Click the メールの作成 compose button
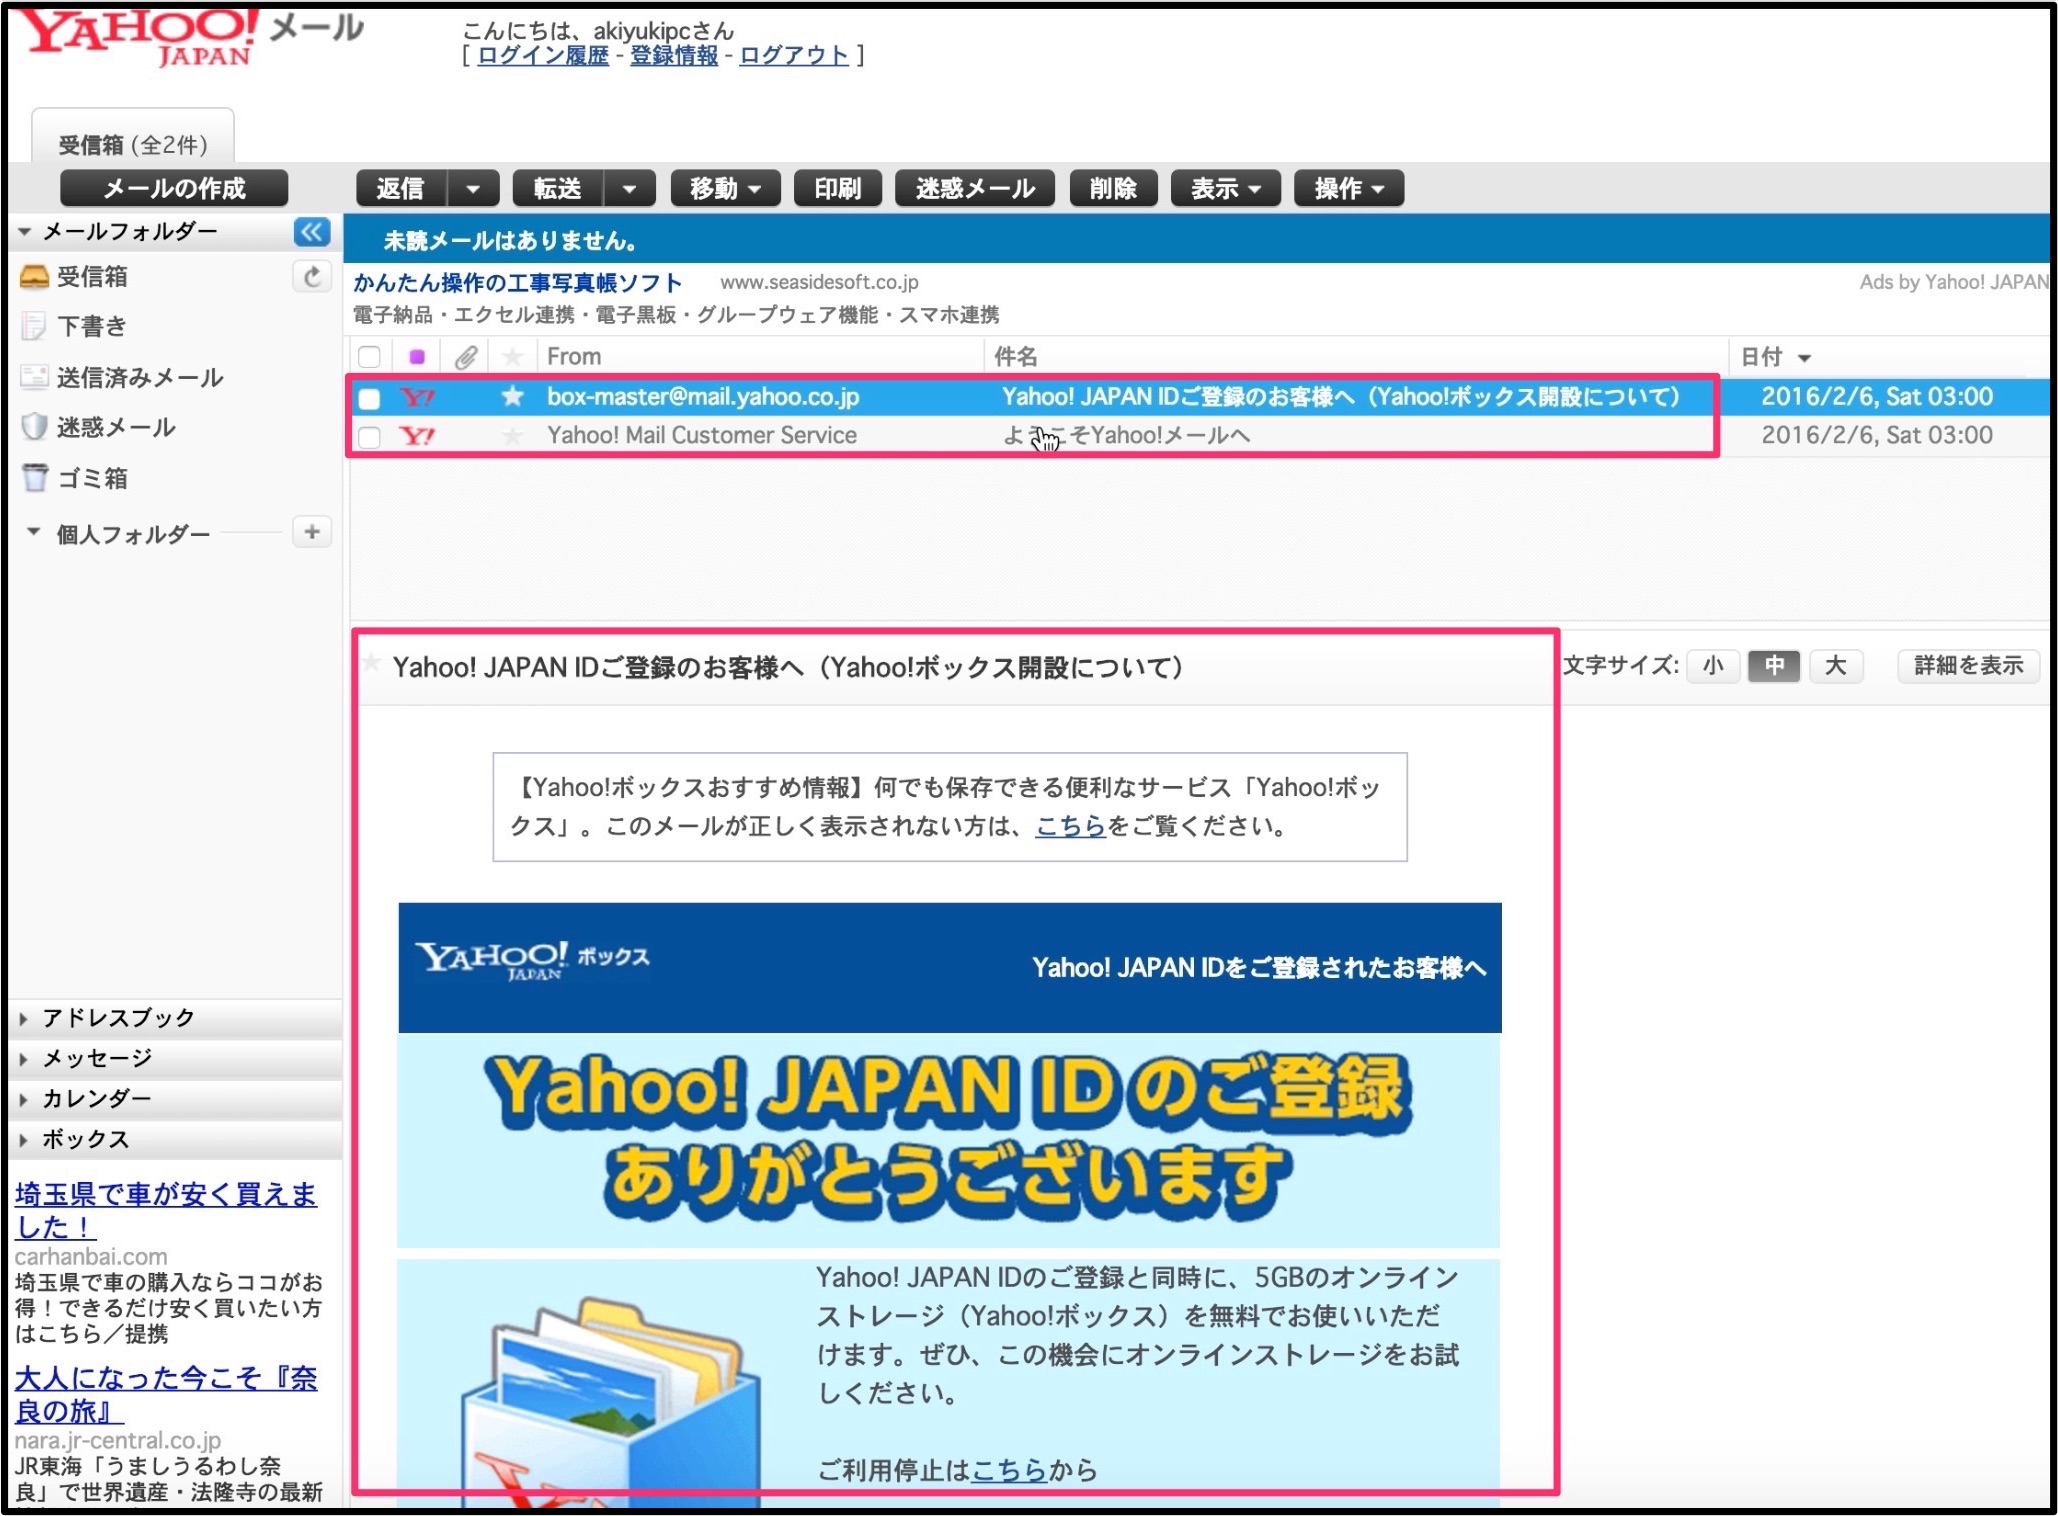Image resolution: width=2058 pixels, height=1516 pixels. pyautogui.click(x=174, y=188)
